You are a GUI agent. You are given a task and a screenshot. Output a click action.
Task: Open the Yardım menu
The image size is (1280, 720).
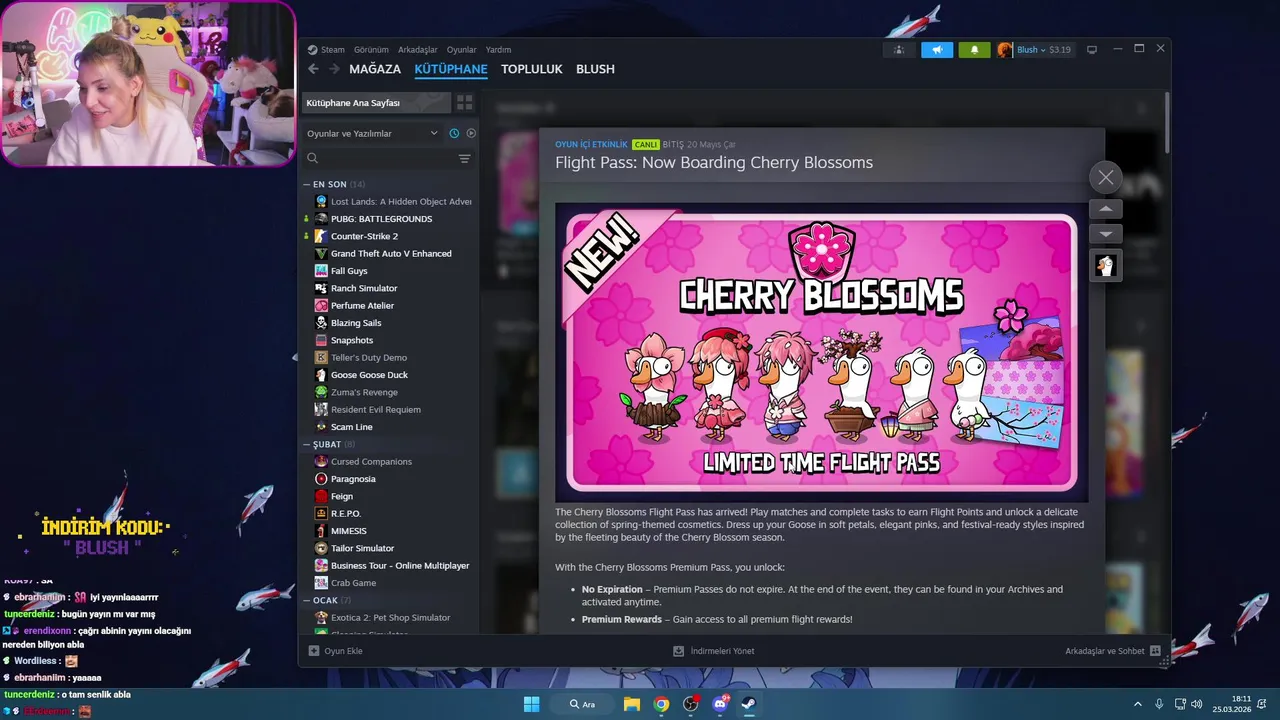pyautogui.click(x=498, y=50)
